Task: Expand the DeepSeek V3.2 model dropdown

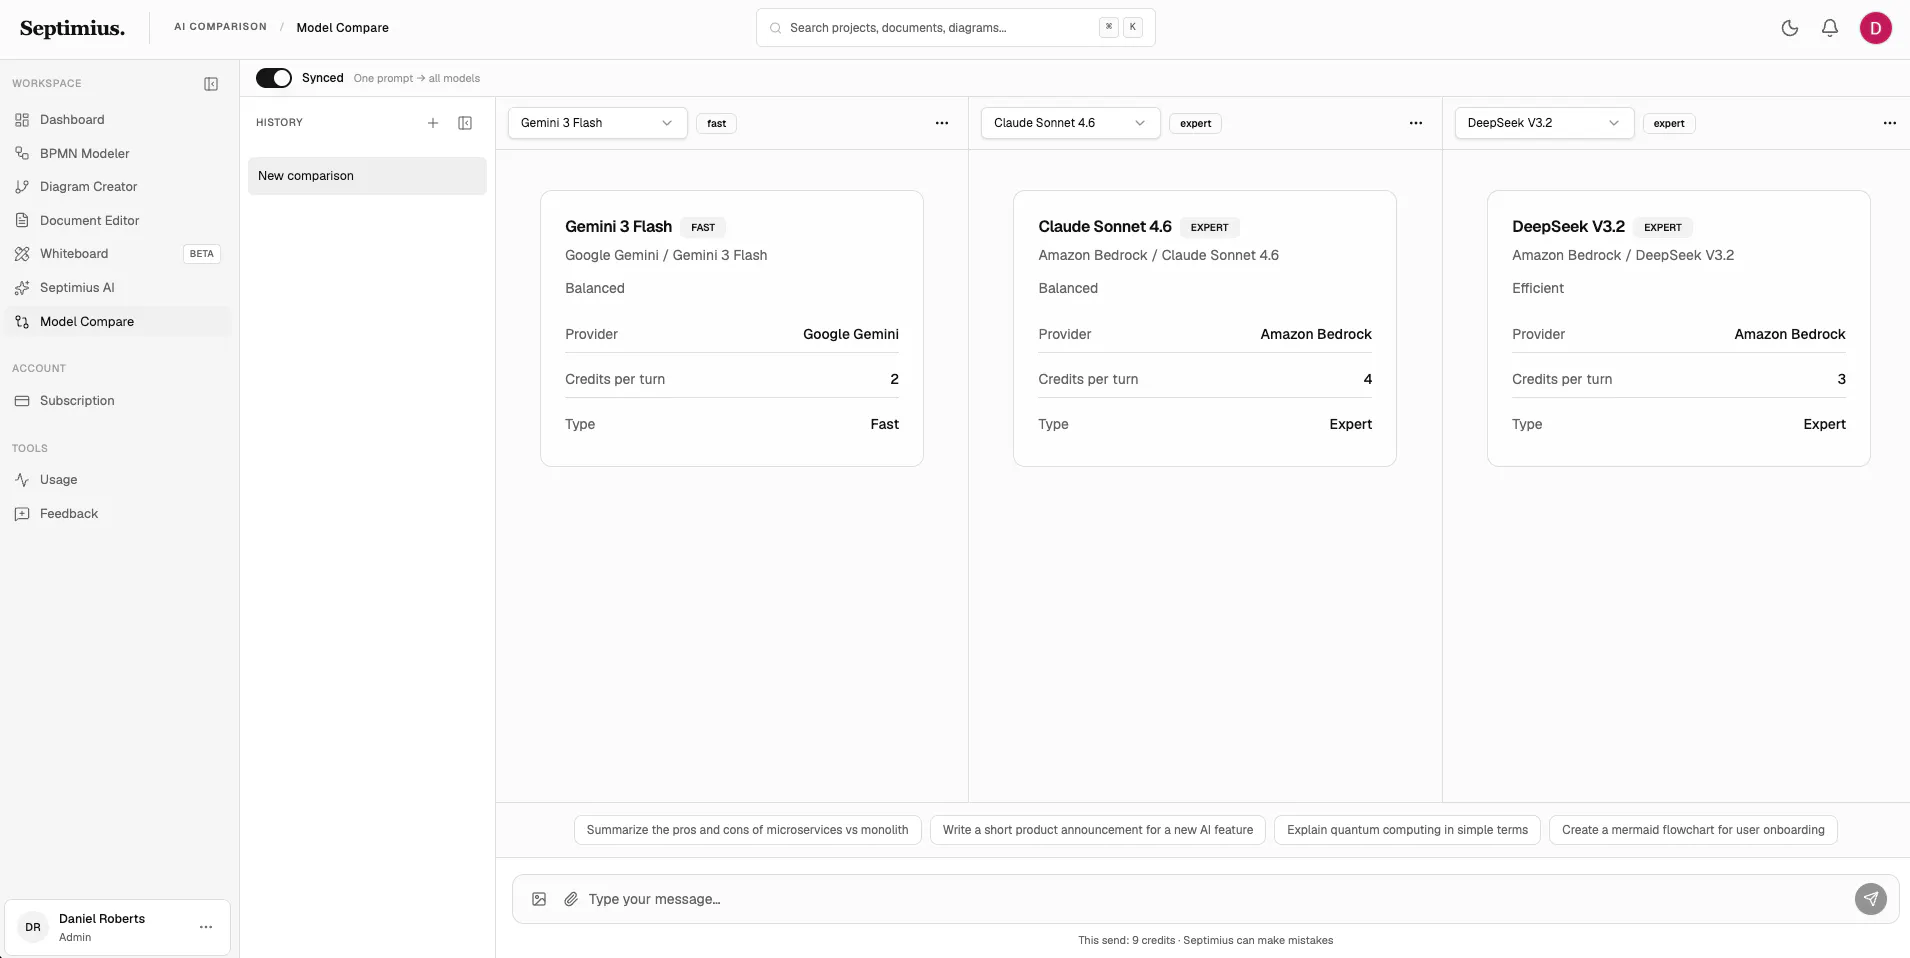Action: [x=1544, y=123]
